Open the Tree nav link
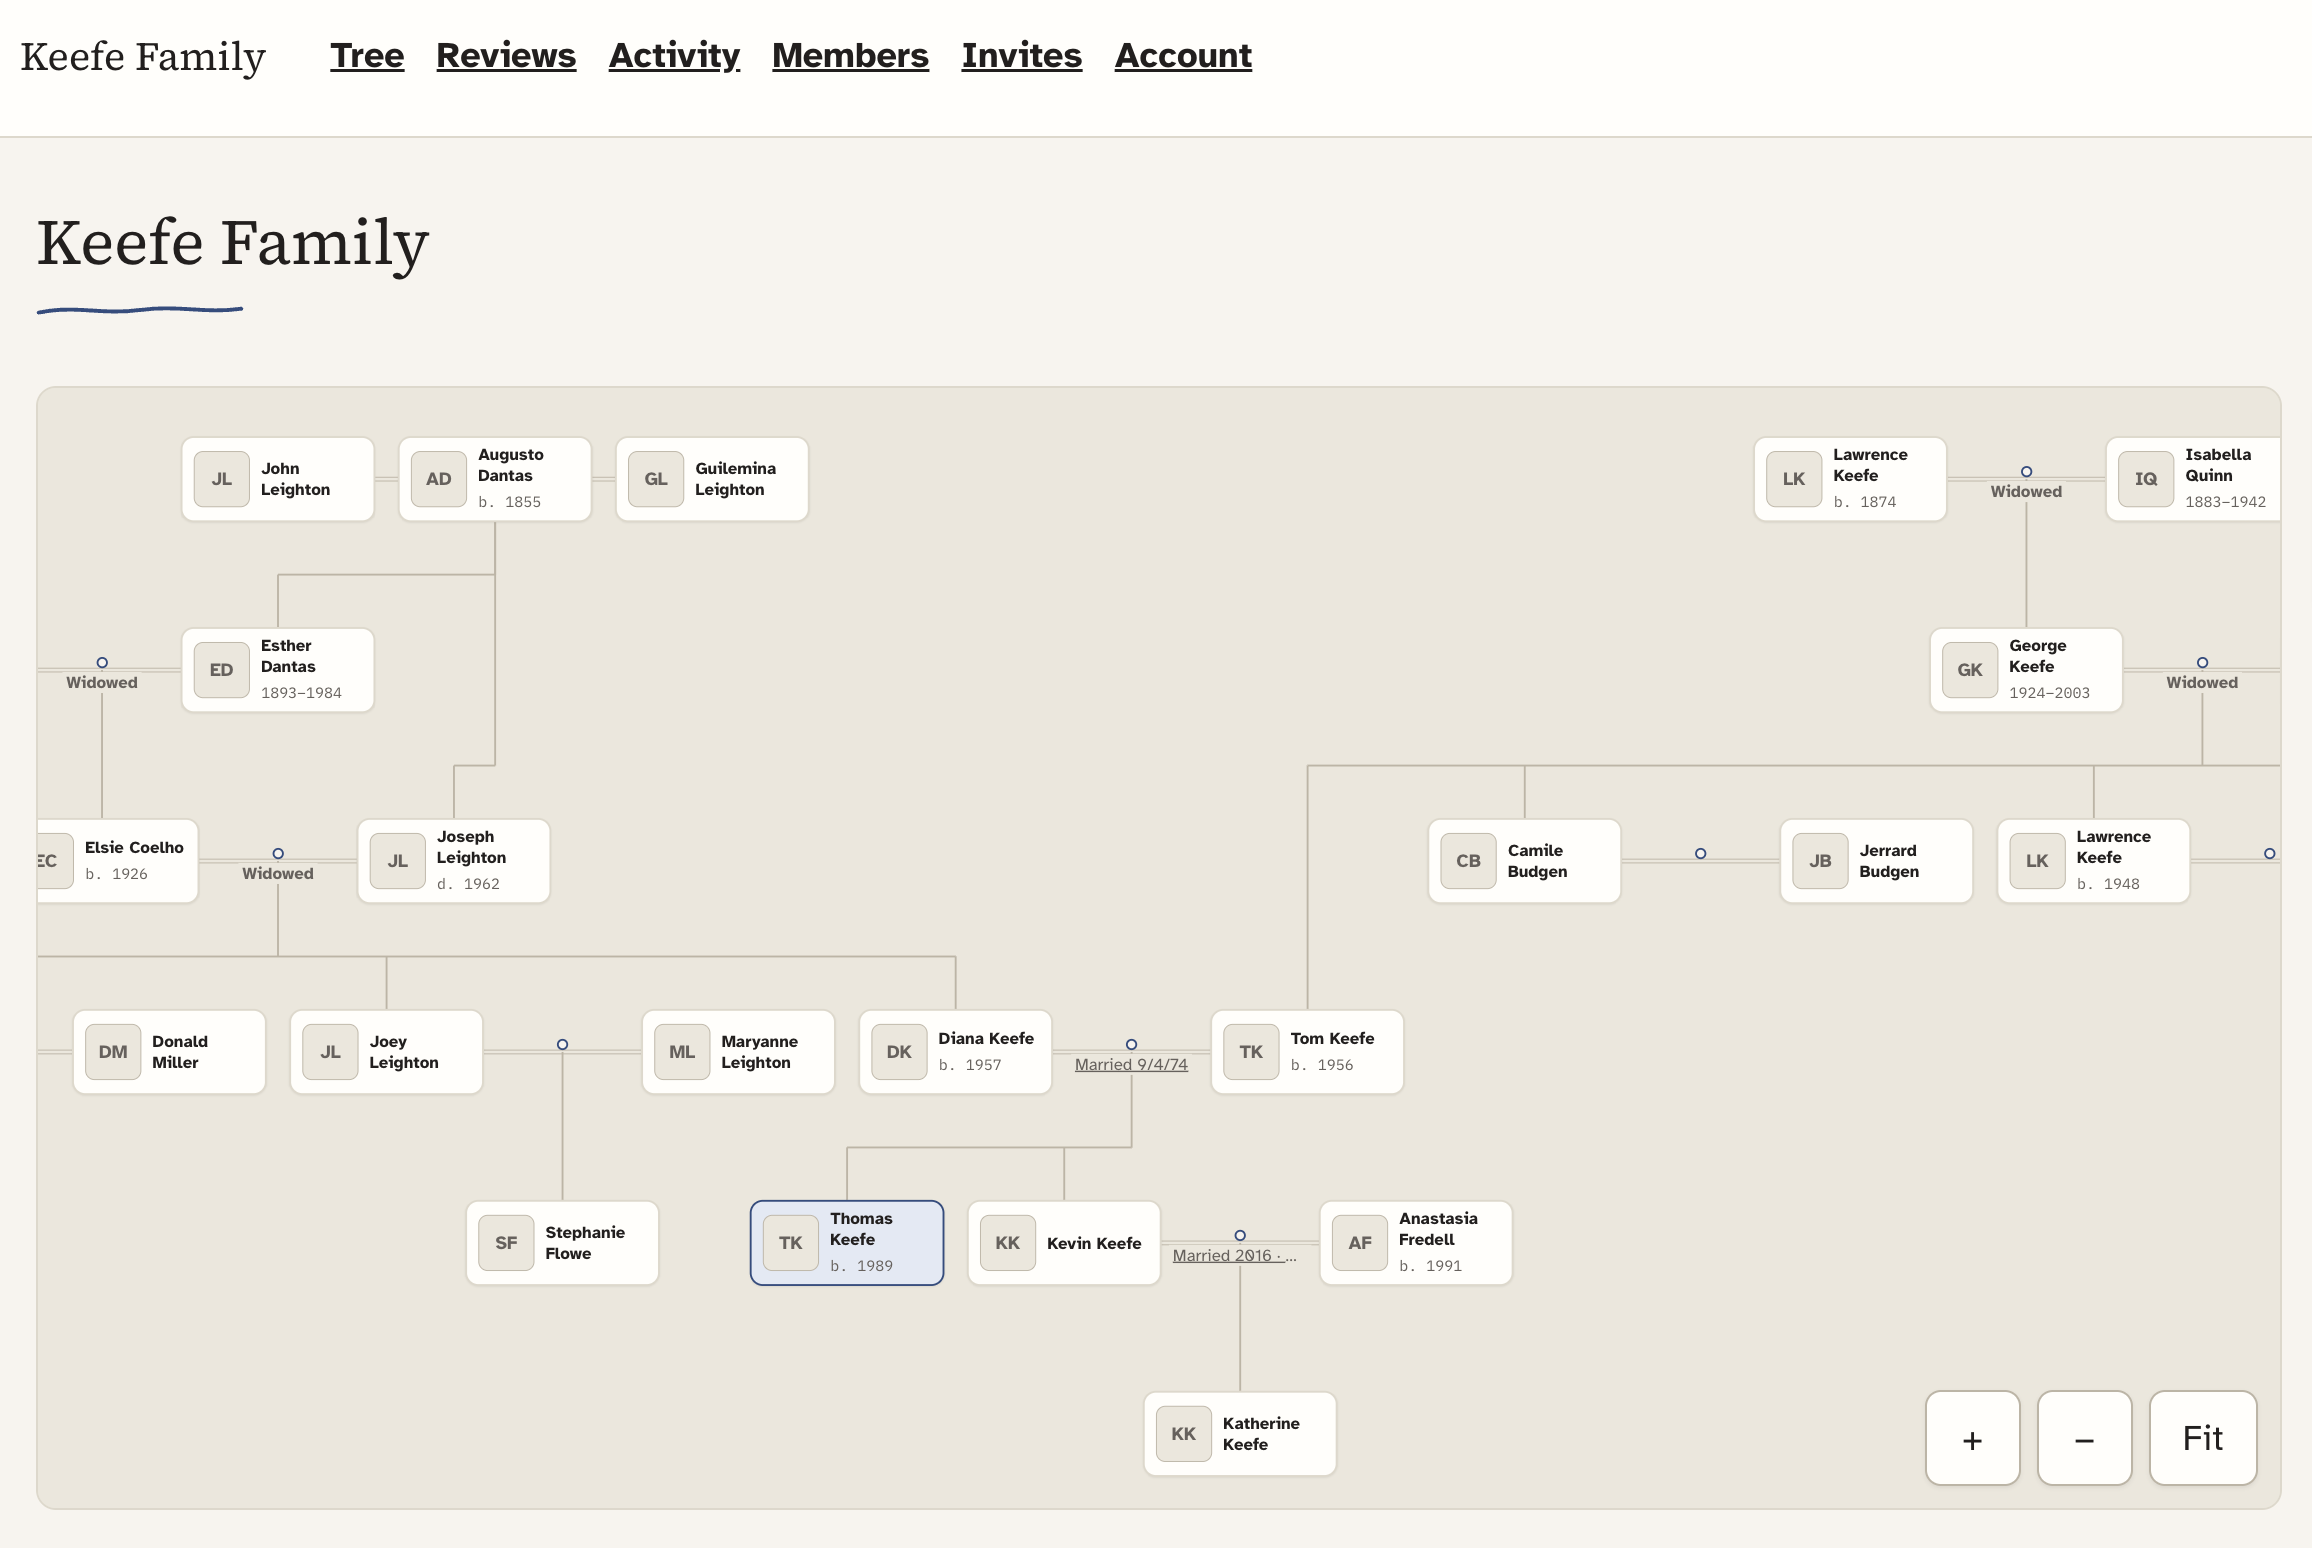 (x=367, y=56)
